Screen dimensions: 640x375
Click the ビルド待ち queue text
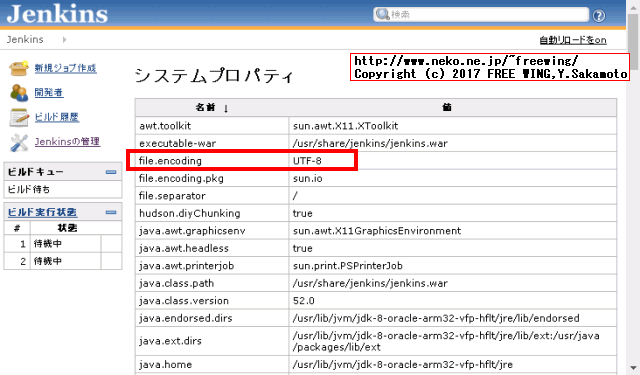[29, 189]
